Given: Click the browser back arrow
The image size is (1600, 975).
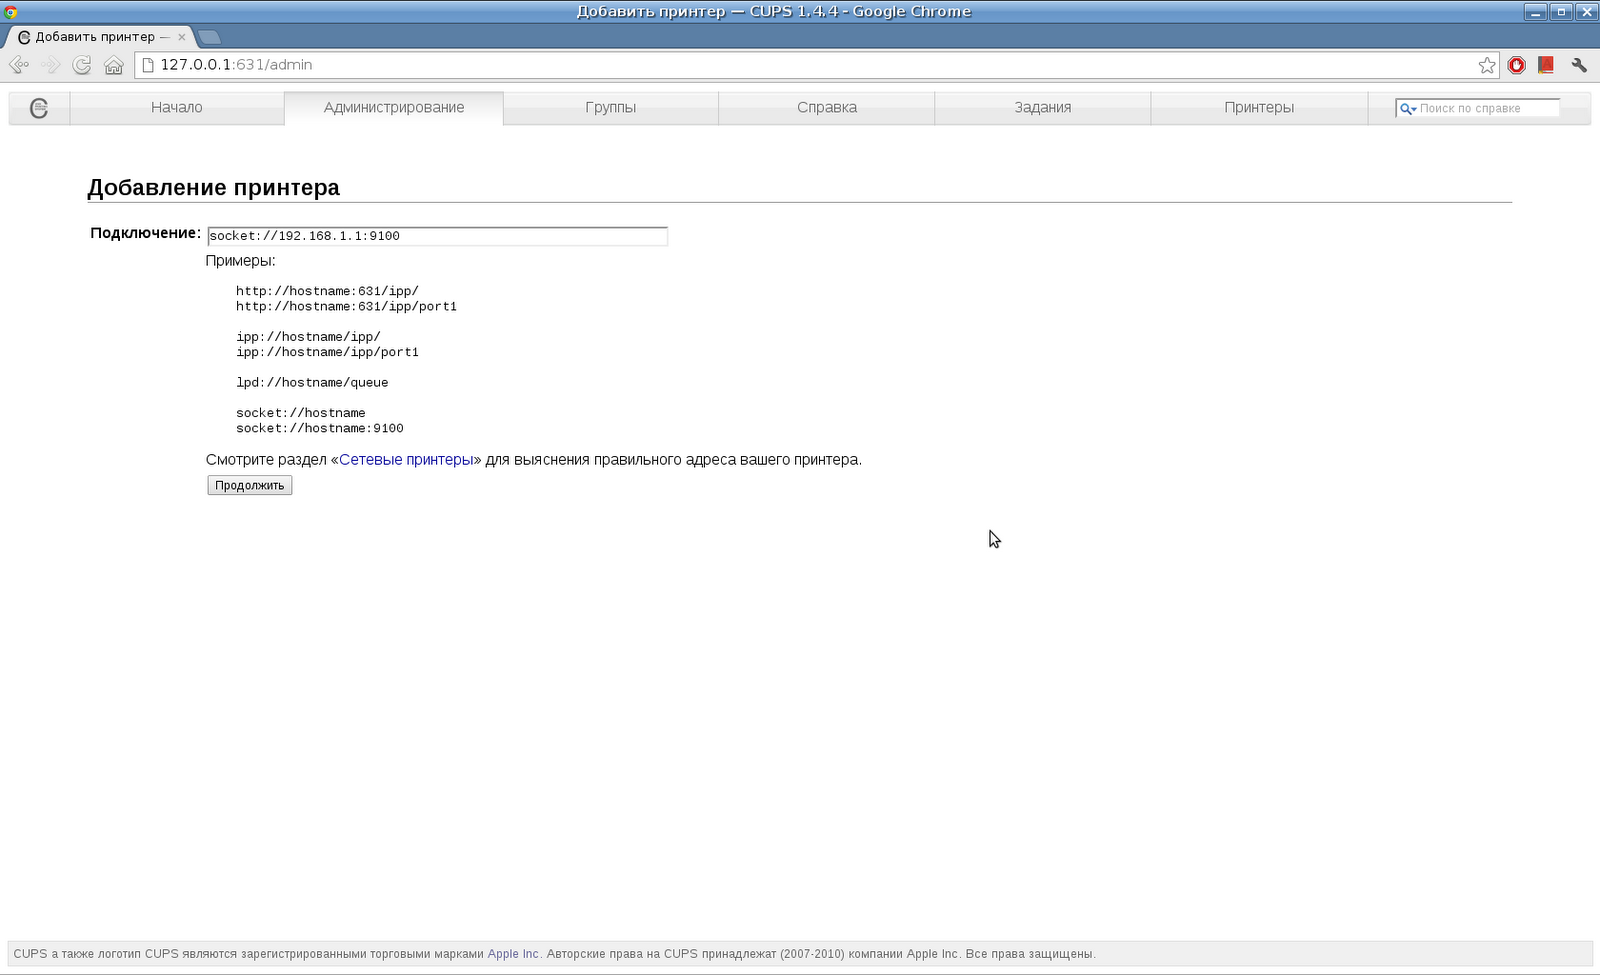Looking at the screenshot, I should tap(19, 65).
